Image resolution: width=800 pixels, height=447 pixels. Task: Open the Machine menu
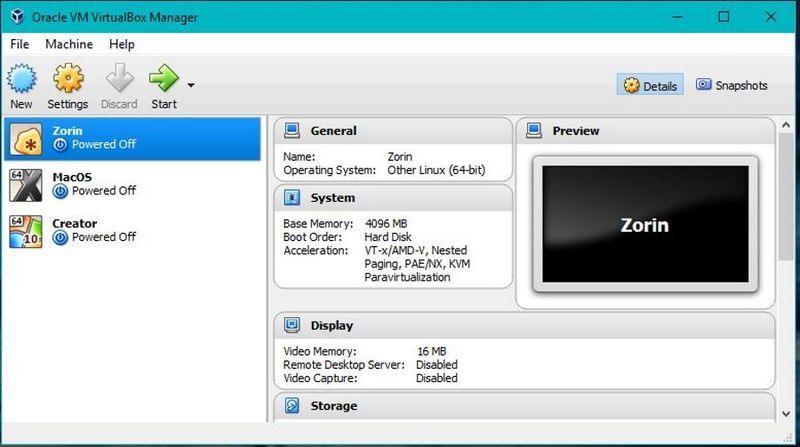(69, 44)
